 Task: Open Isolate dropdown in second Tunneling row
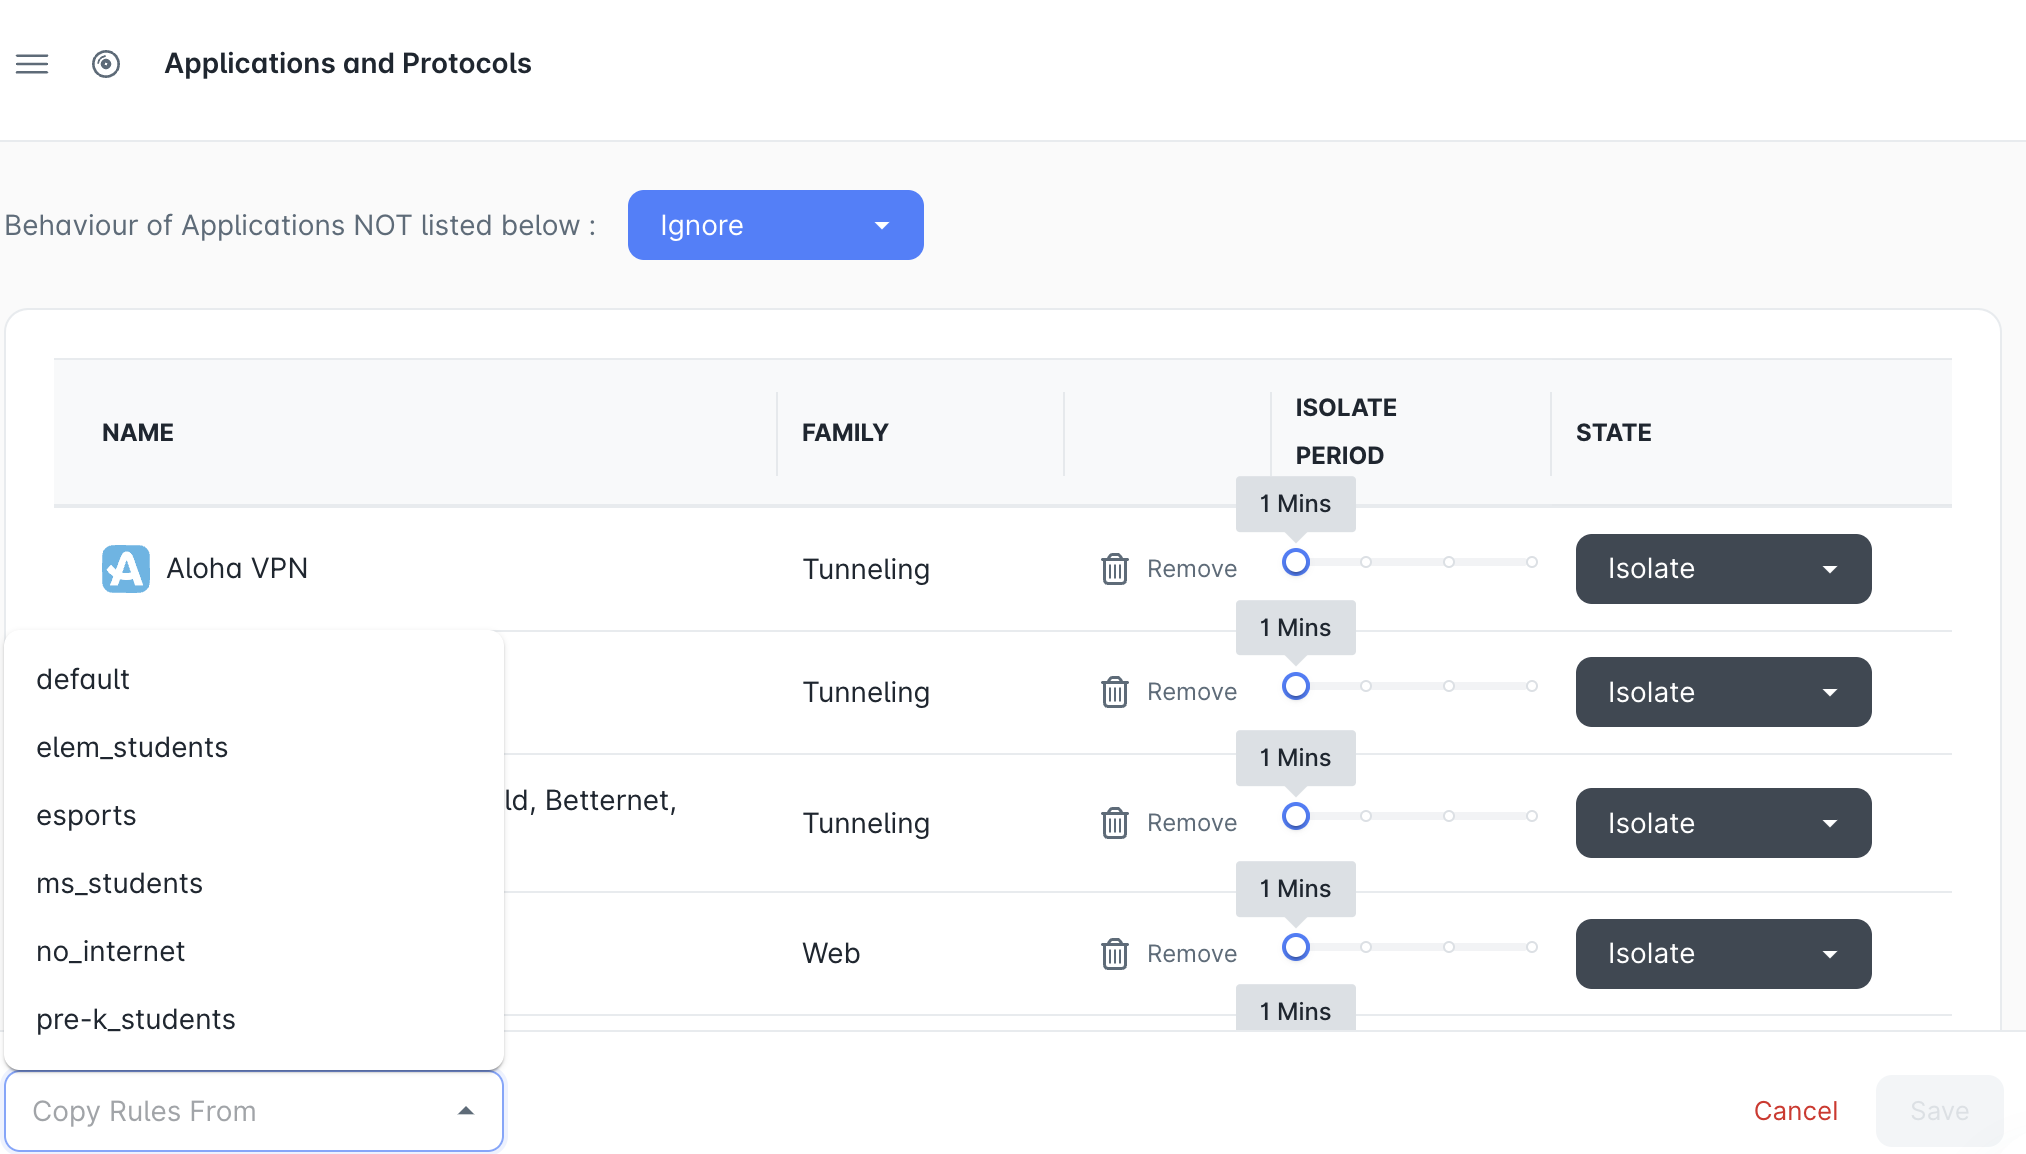pos(1724,692)
